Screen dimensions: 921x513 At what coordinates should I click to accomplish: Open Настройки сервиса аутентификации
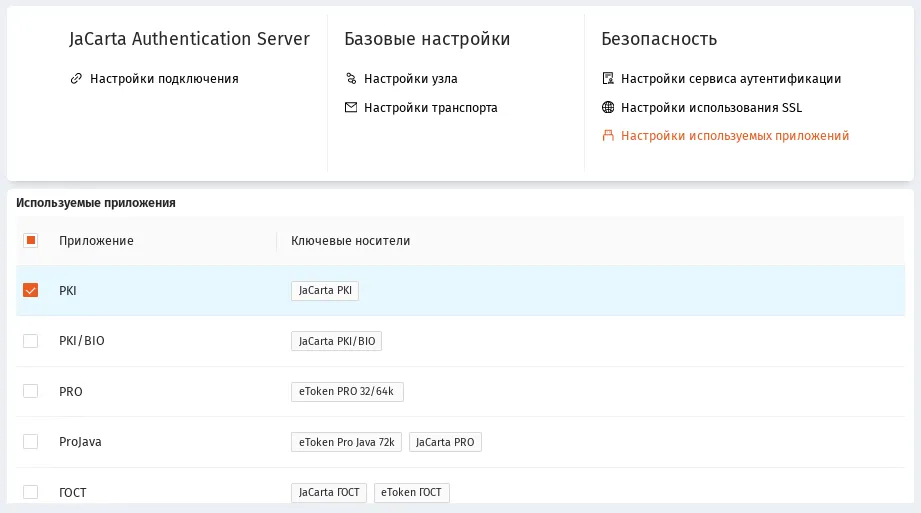731,79
